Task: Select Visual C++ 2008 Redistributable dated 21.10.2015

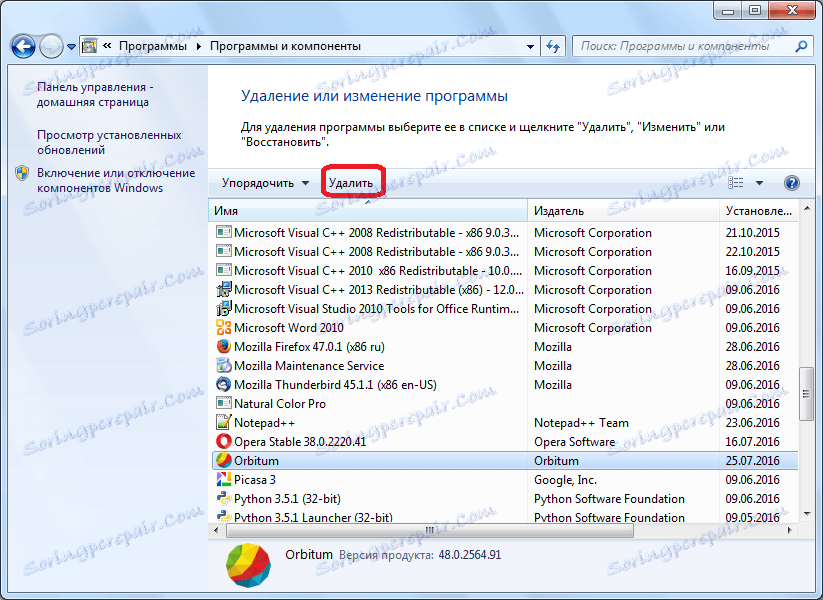Action: point(505,233)
